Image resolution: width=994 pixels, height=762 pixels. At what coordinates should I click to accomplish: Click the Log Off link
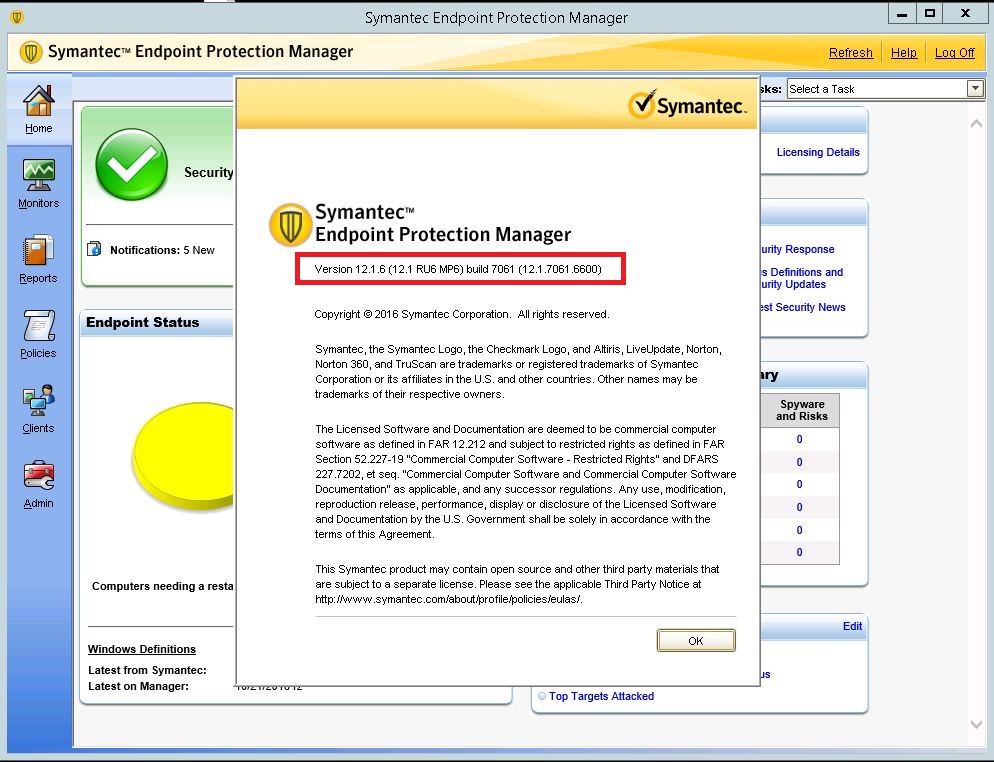coord(955,53)
